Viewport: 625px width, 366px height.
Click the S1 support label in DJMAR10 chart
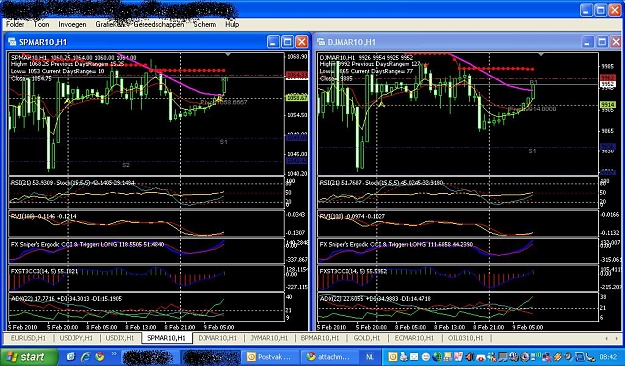(532, 151)
